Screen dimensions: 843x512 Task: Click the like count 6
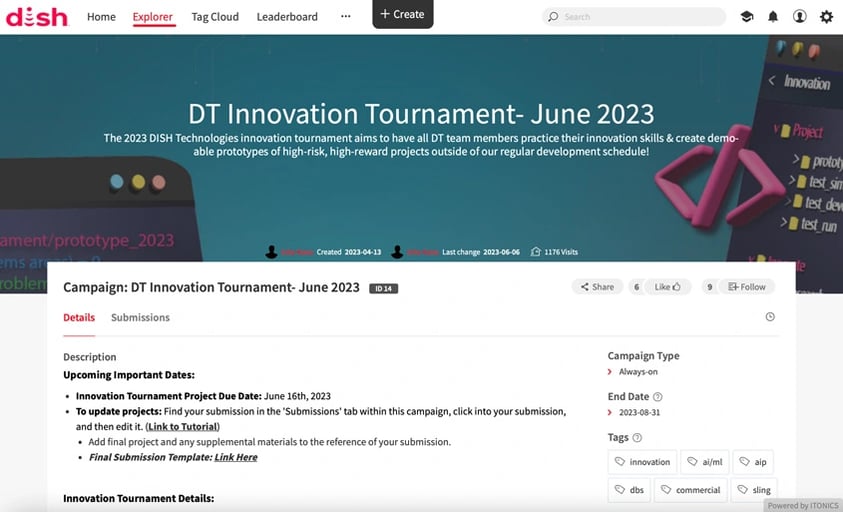pyautogui.click(x=637, y=287)
